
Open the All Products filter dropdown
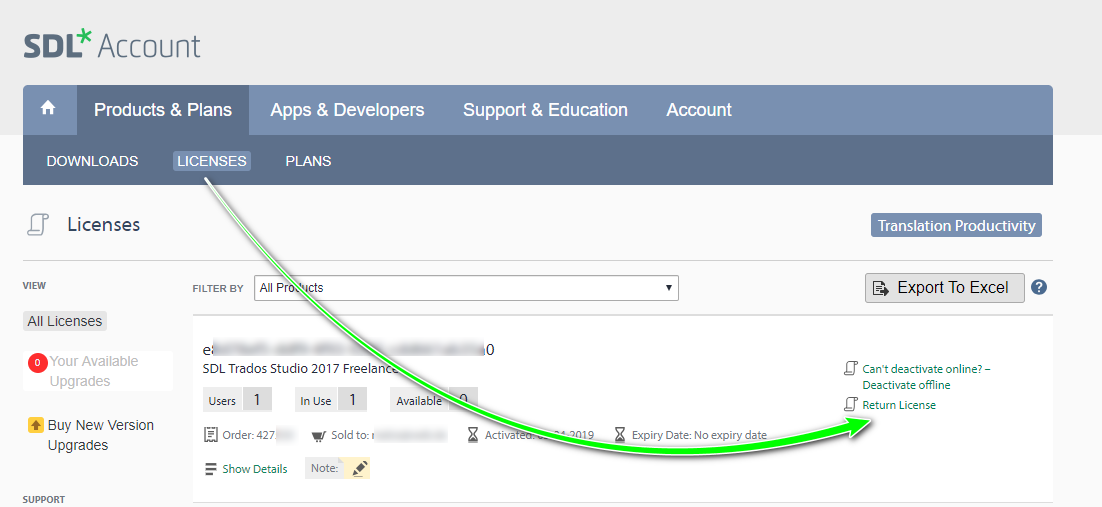[x=466, y=288]
